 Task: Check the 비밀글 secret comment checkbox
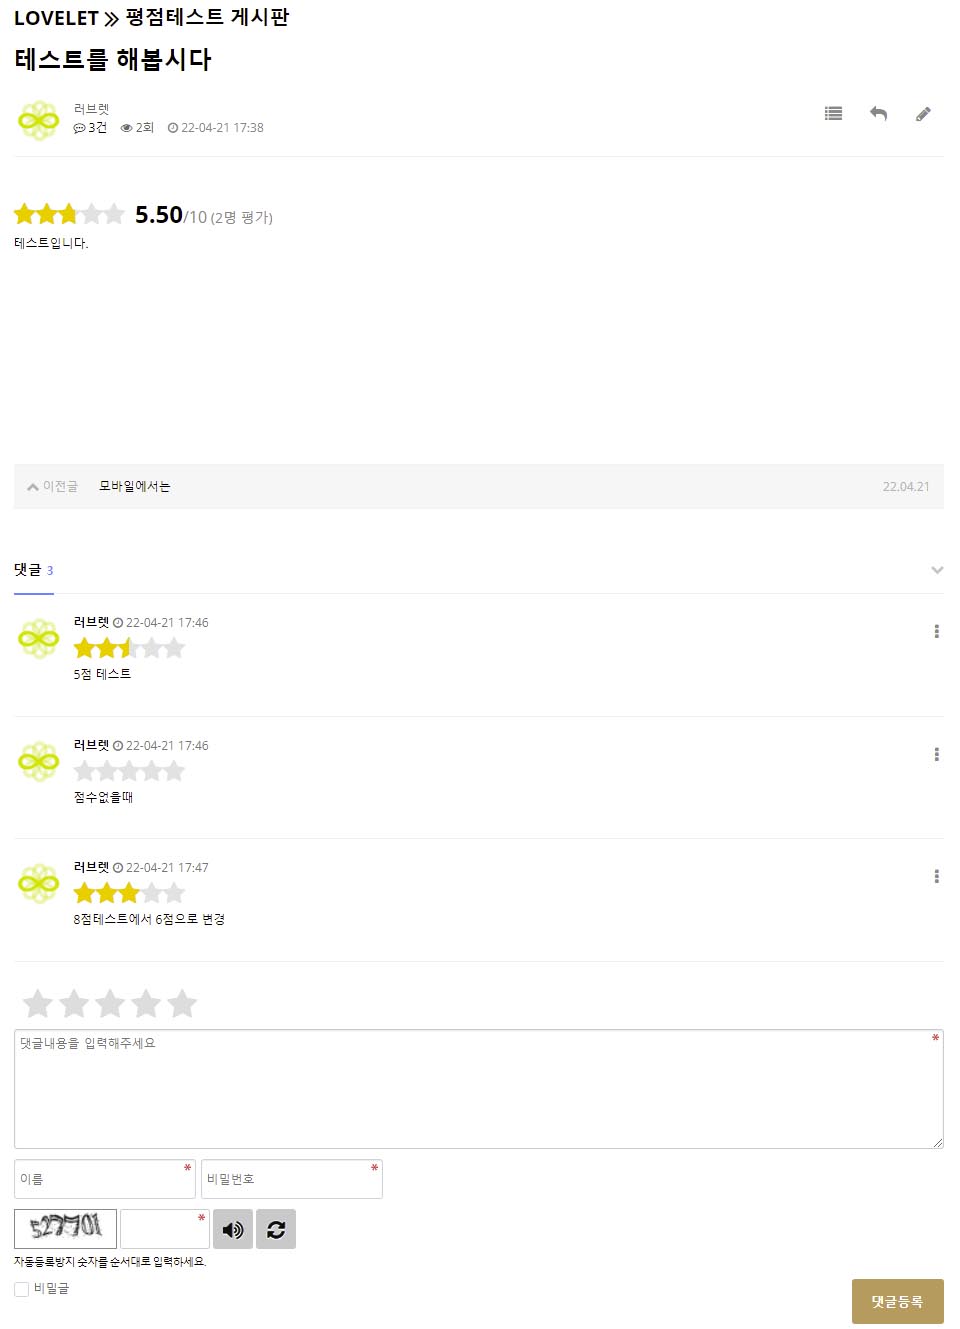click(21, 1289)
